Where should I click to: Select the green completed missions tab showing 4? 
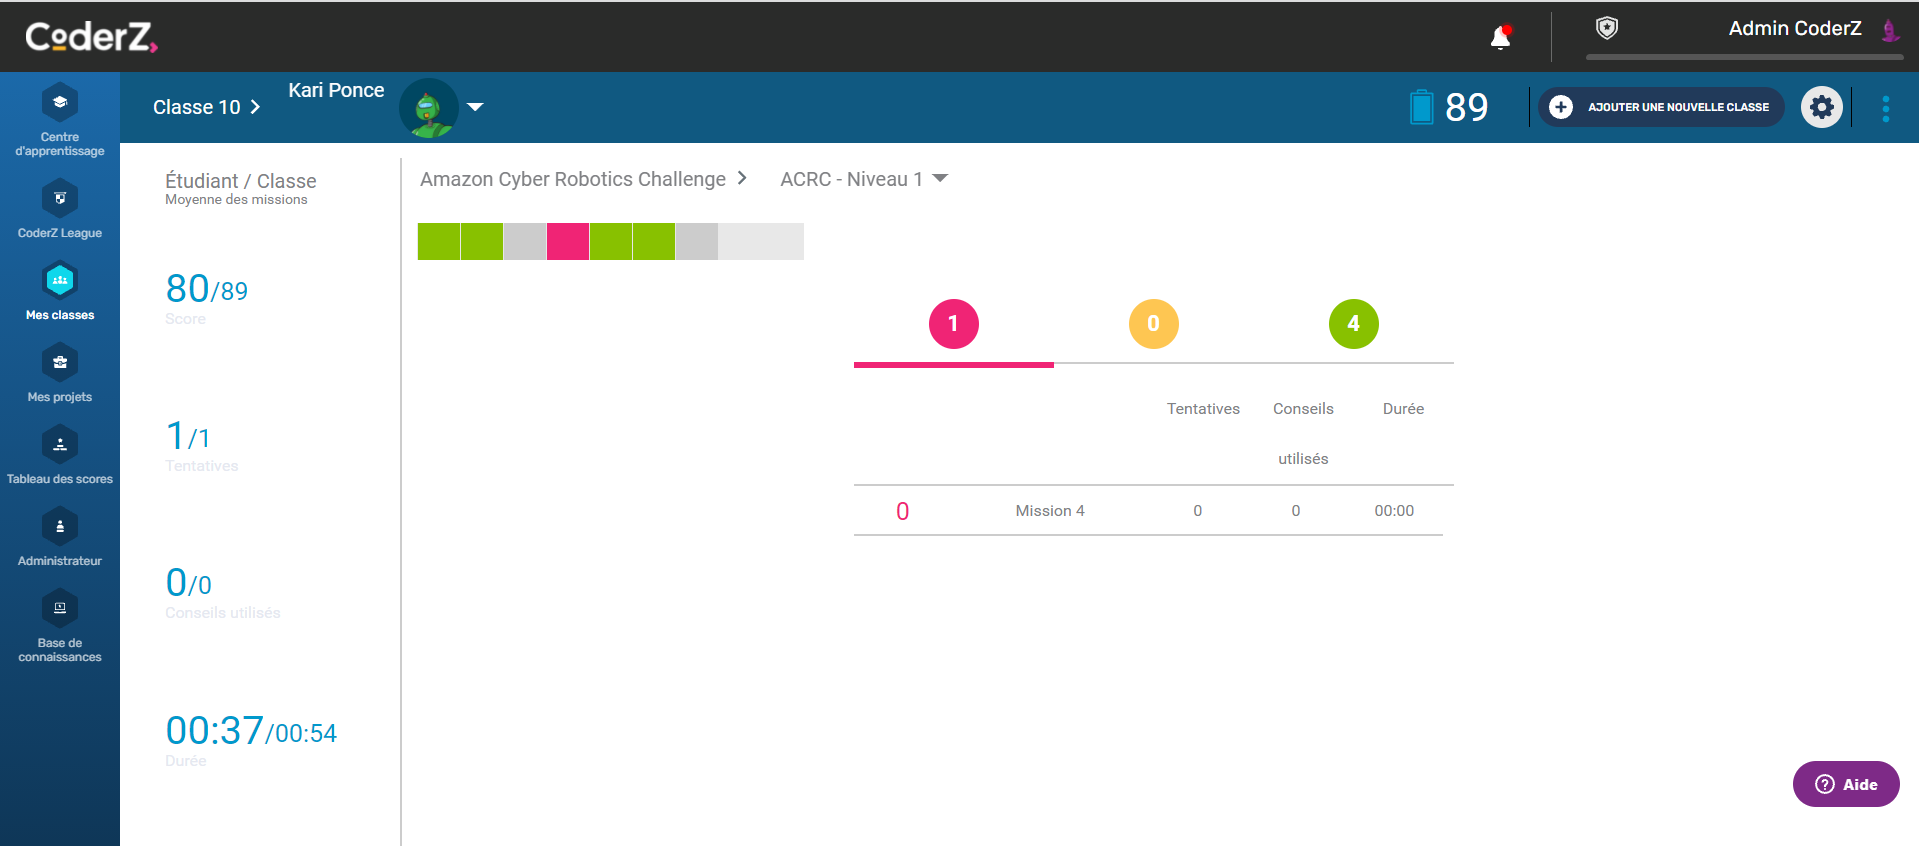click(1353, 324)
